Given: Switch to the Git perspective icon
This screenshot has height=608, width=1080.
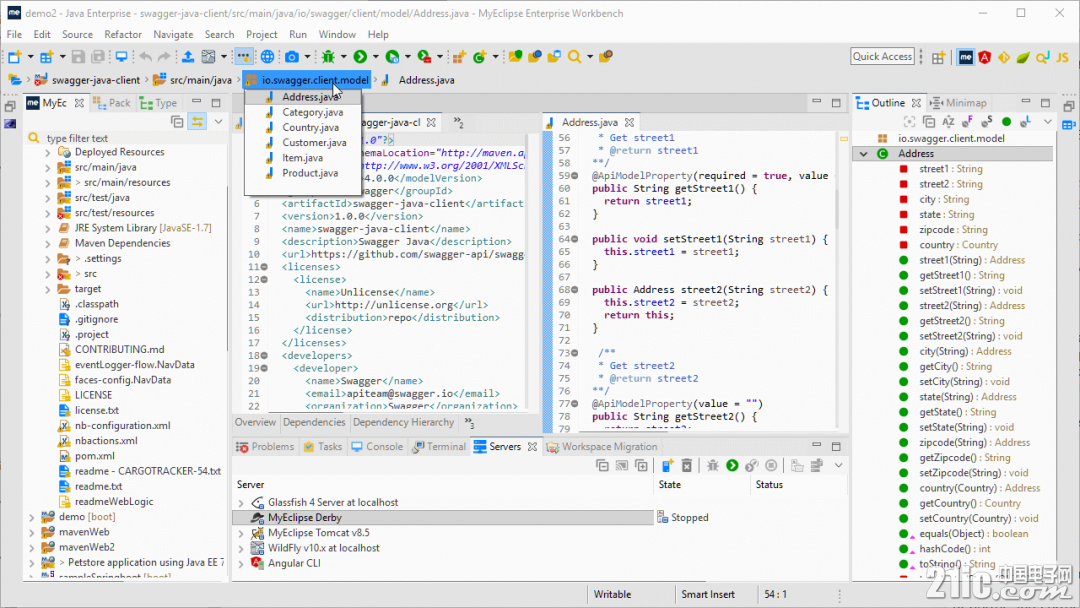Looking at the screenshot, I should (1004, 57).
